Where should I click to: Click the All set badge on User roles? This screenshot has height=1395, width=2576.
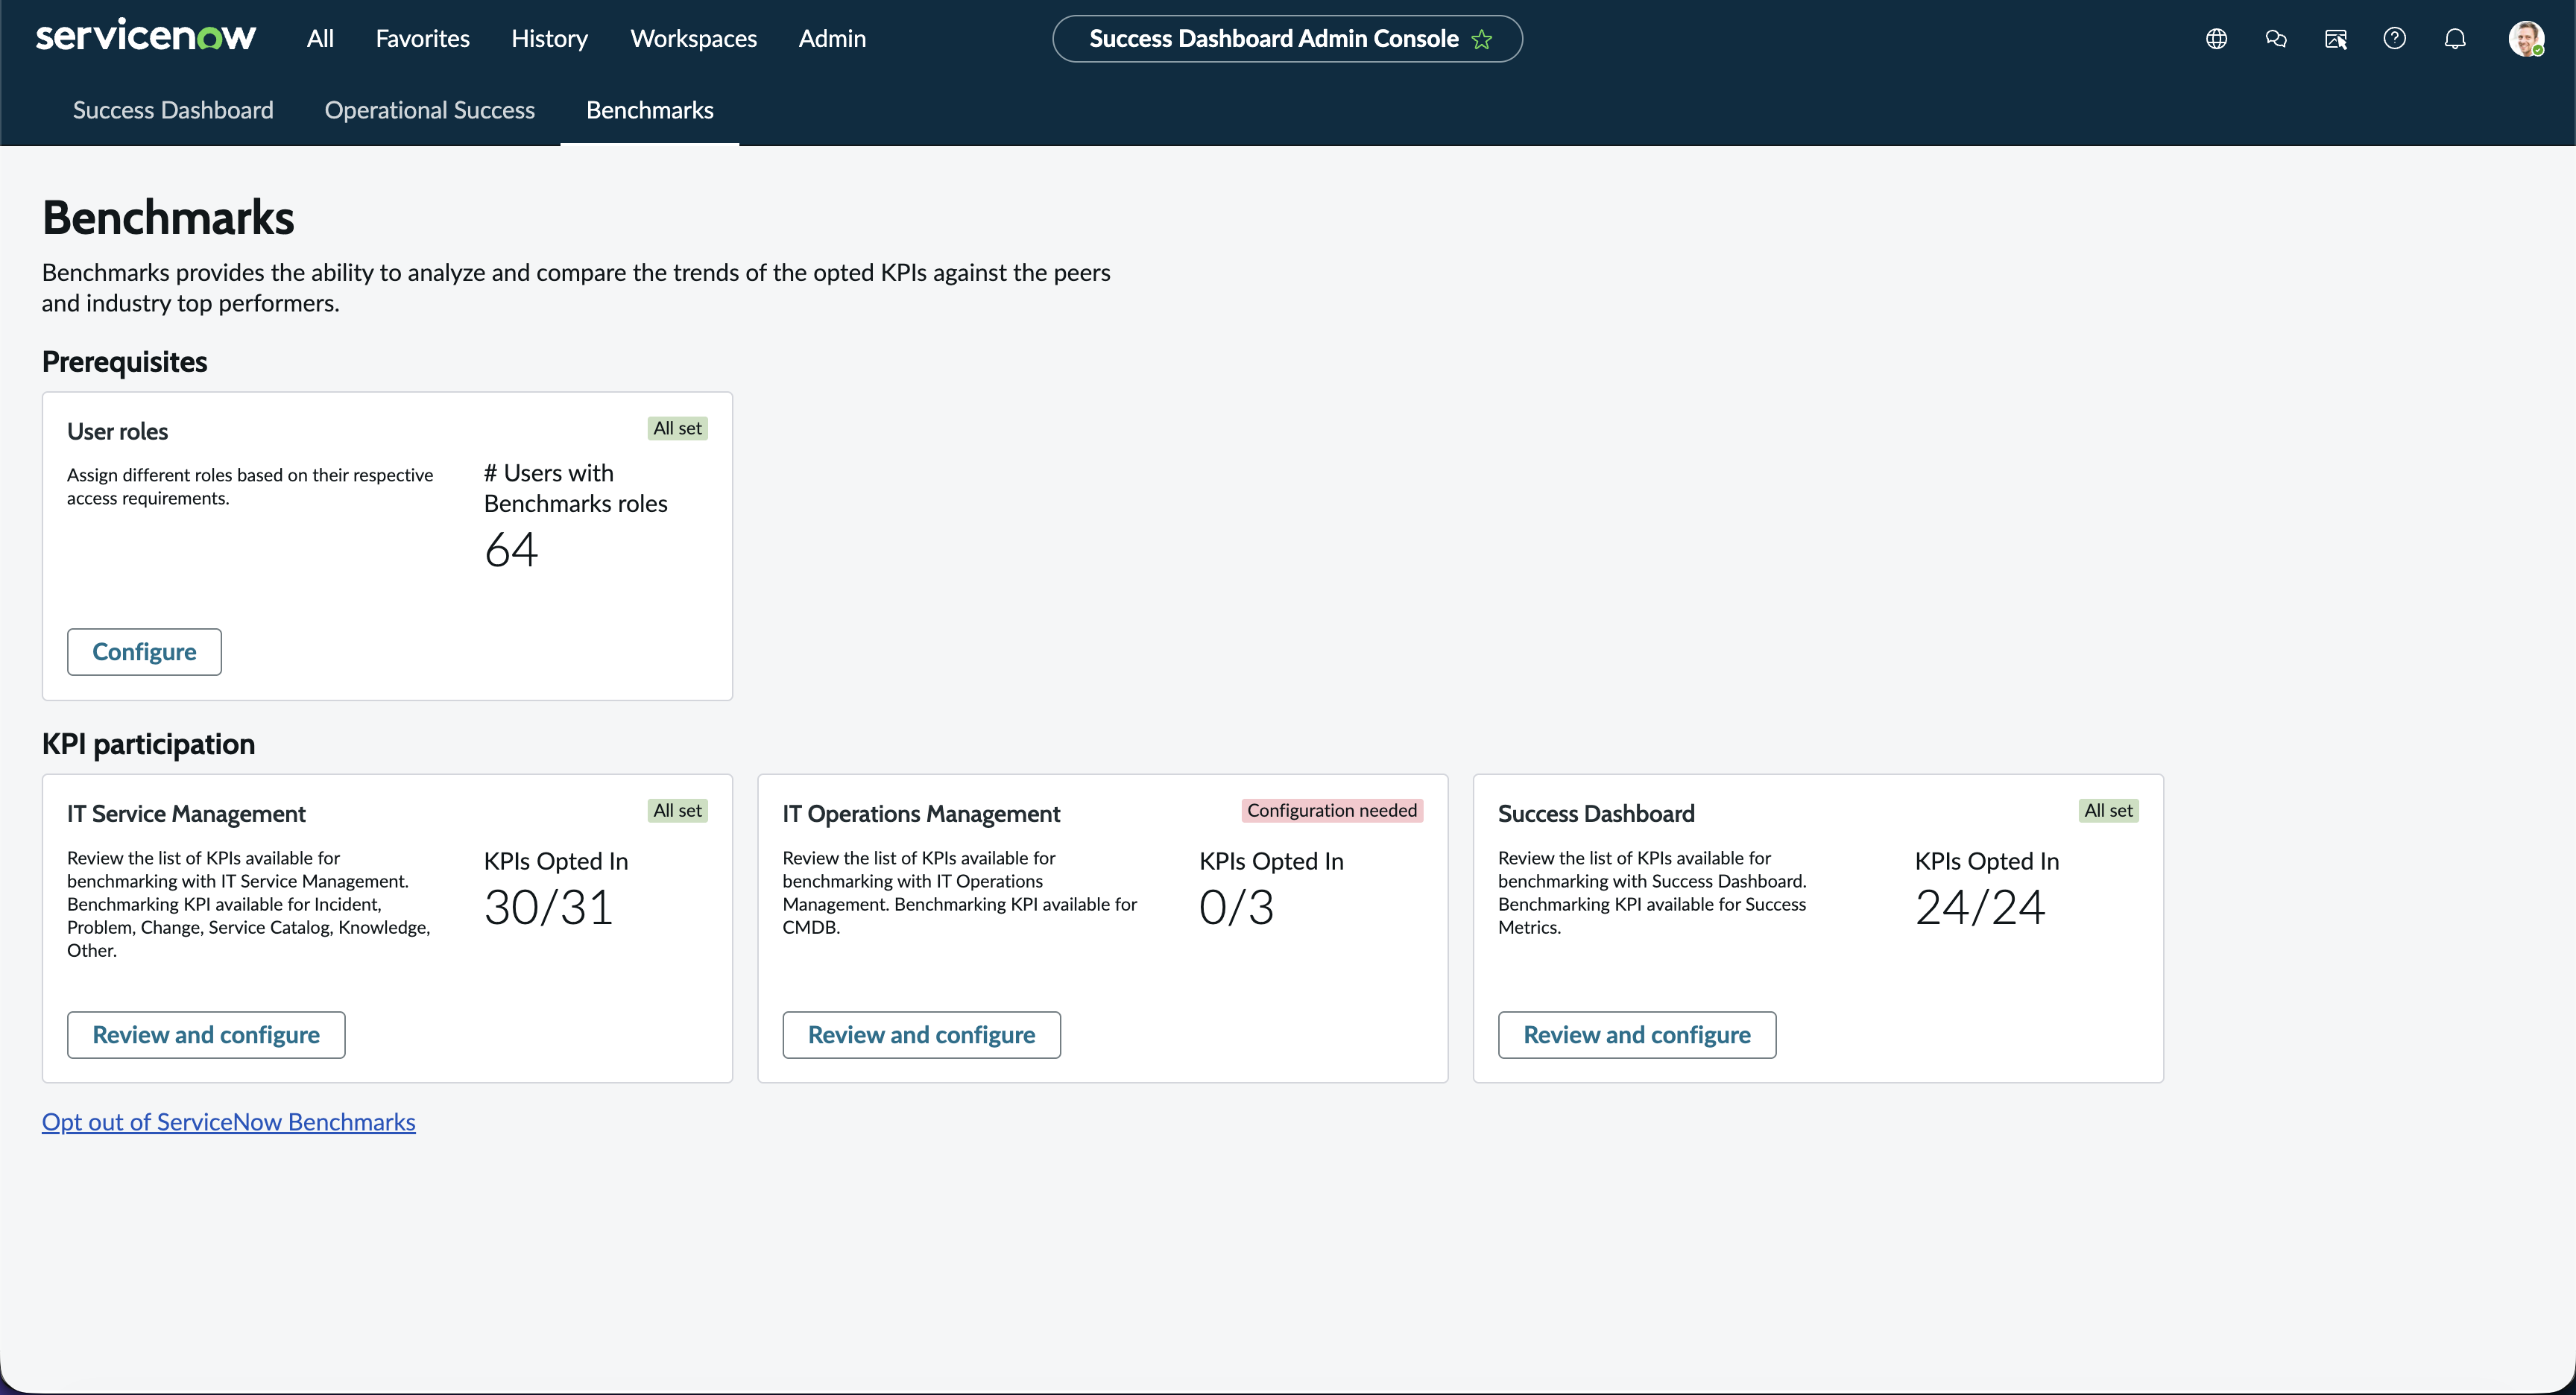677,428
